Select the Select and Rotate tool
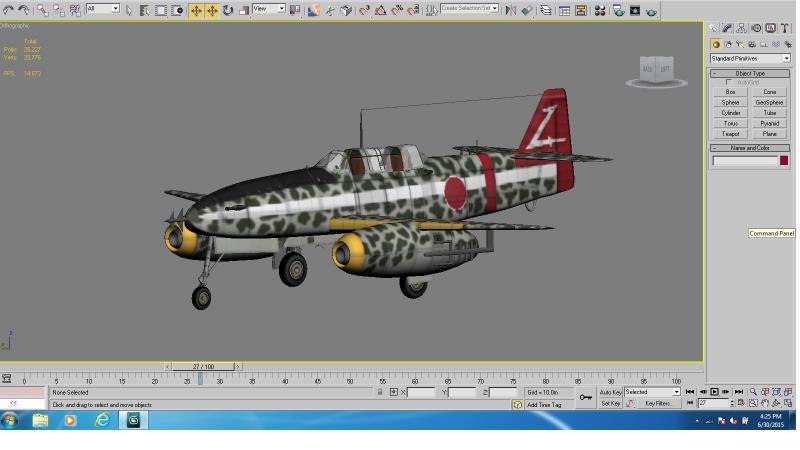Image resolution: width=800 pixels, height=450 pixels. click(228, 10)
